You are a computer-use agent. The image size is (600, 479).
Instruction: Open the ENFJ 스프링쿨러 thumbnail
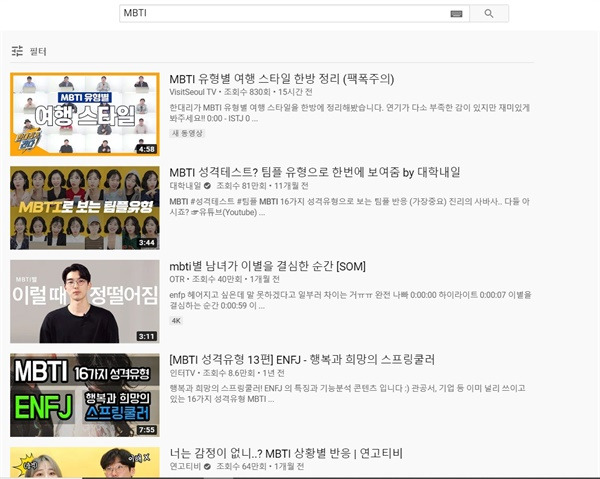[85, 395]
